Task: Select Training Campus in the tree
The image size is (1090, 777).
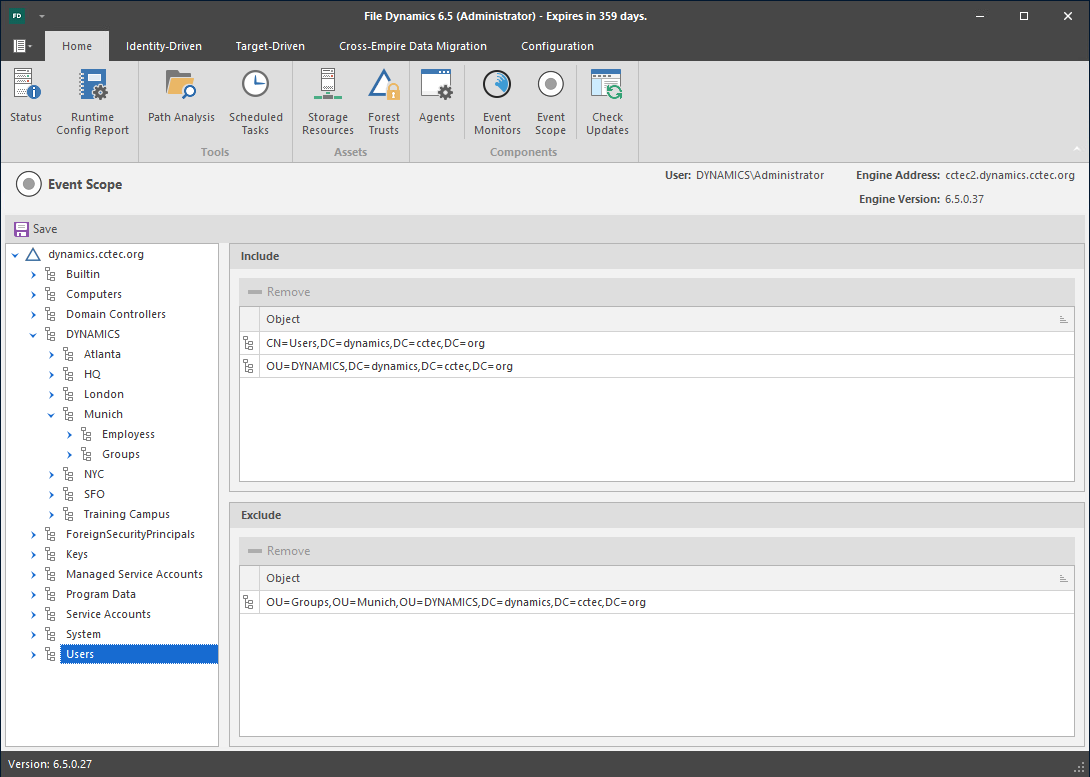Action: [x=126, y=514]
